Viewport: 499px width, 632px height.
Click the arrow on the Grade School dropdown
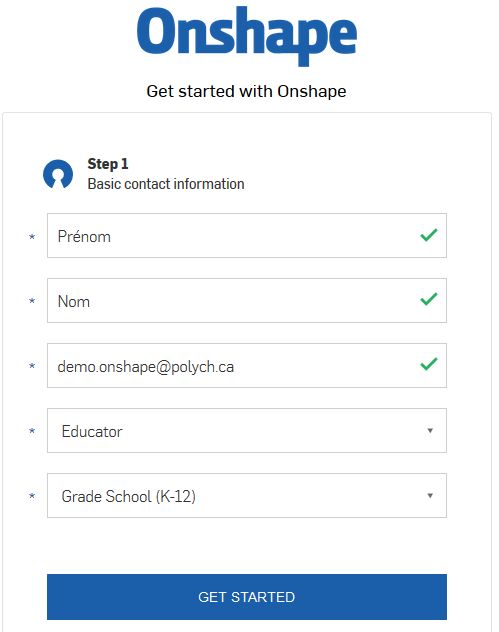430,495
